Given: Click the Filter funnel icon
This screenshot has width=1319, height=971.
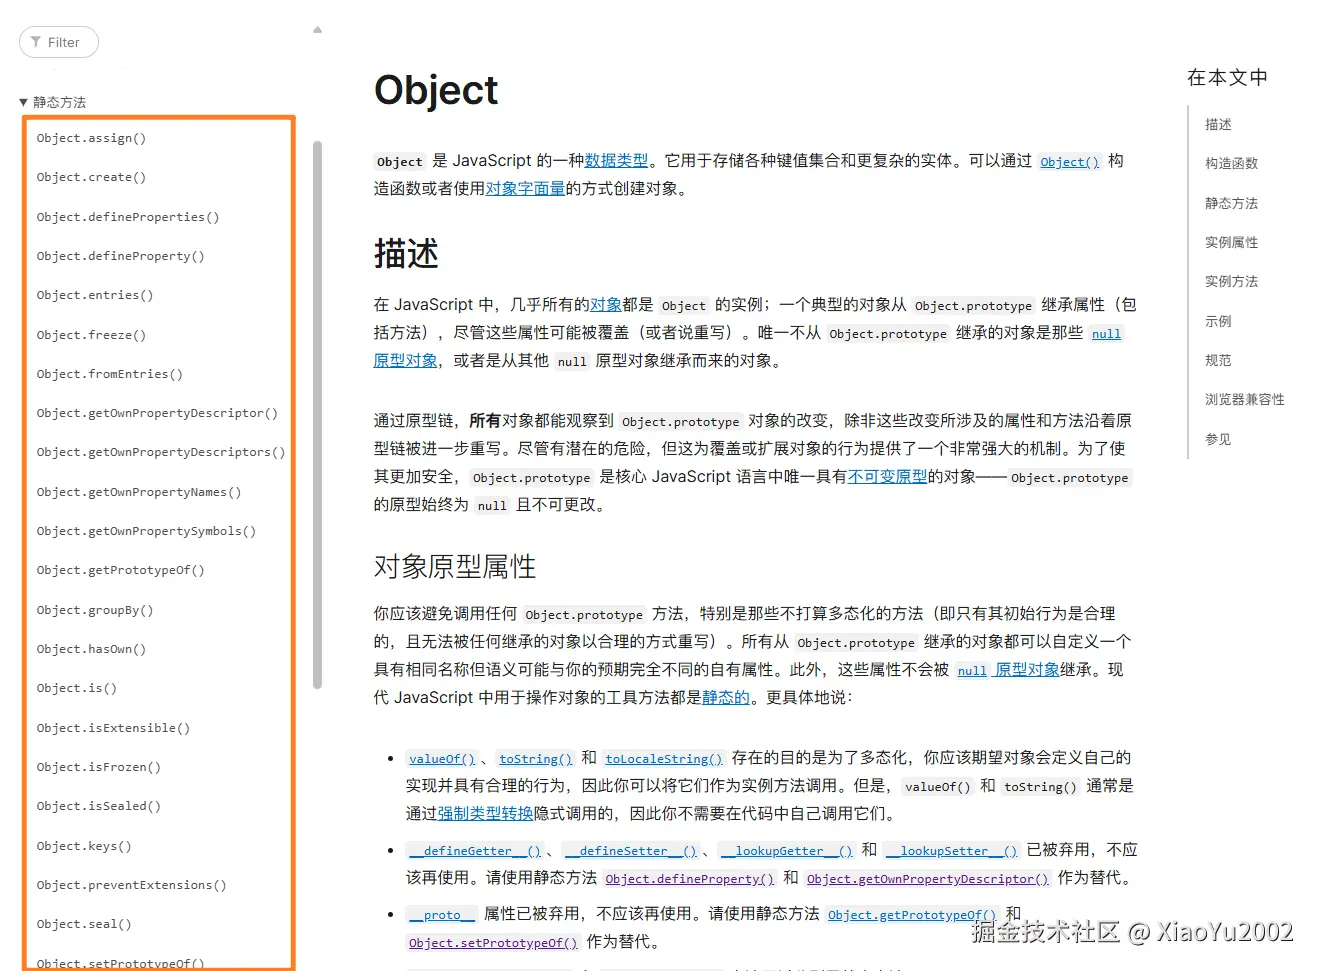Looking at the screenshot, I should click(x=34, y=42).
